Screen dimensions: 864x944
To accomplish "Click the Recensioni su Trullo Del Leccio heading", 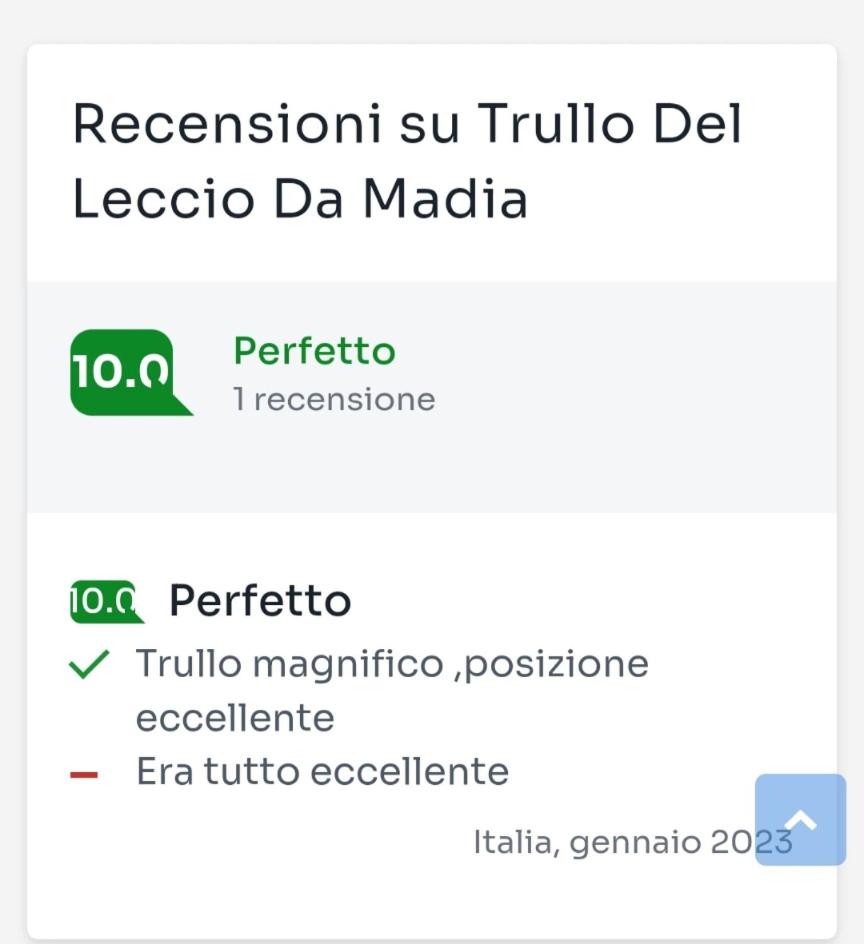I will (406, 161).
